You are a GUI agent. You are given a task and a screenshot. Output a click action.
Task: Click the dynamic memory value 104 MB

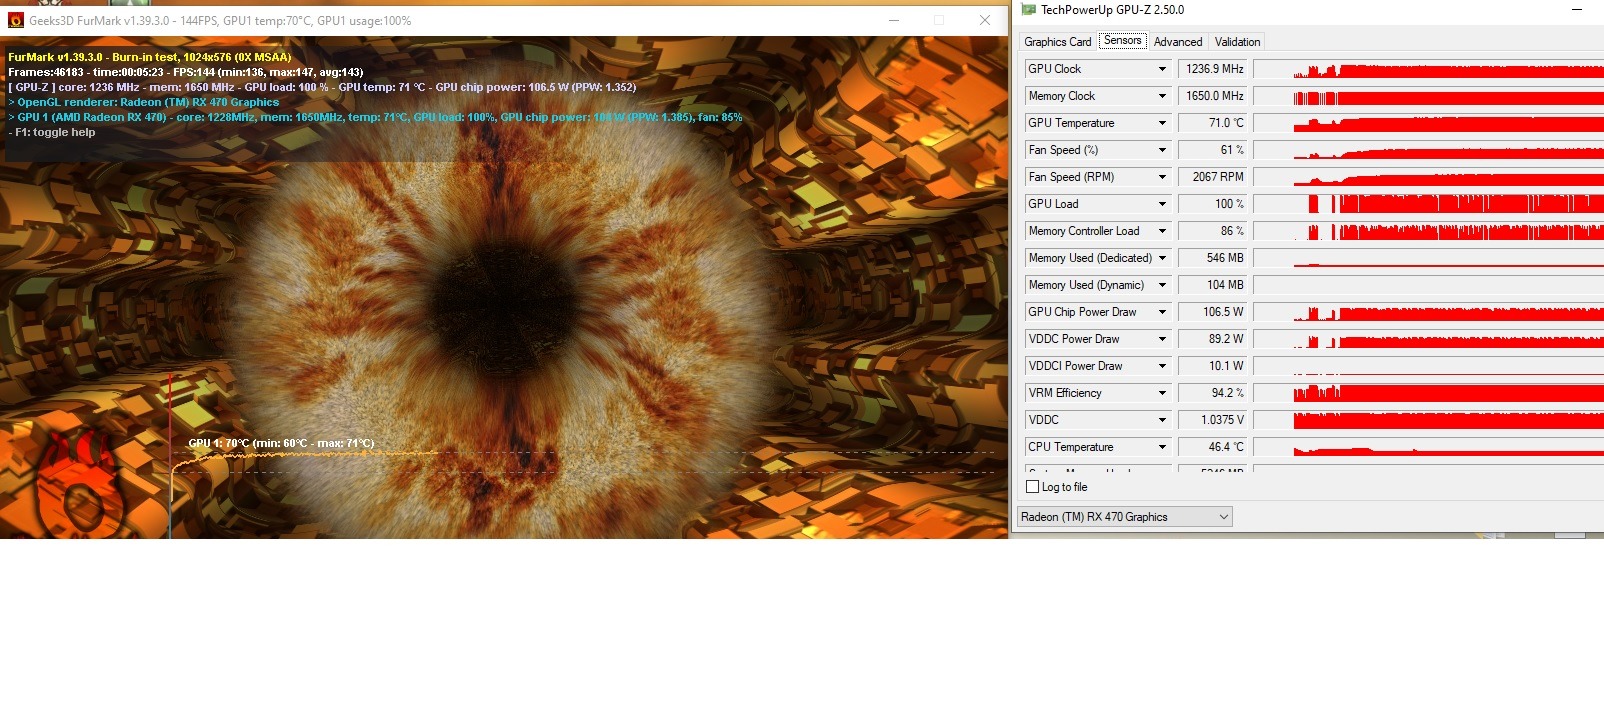1213,285
